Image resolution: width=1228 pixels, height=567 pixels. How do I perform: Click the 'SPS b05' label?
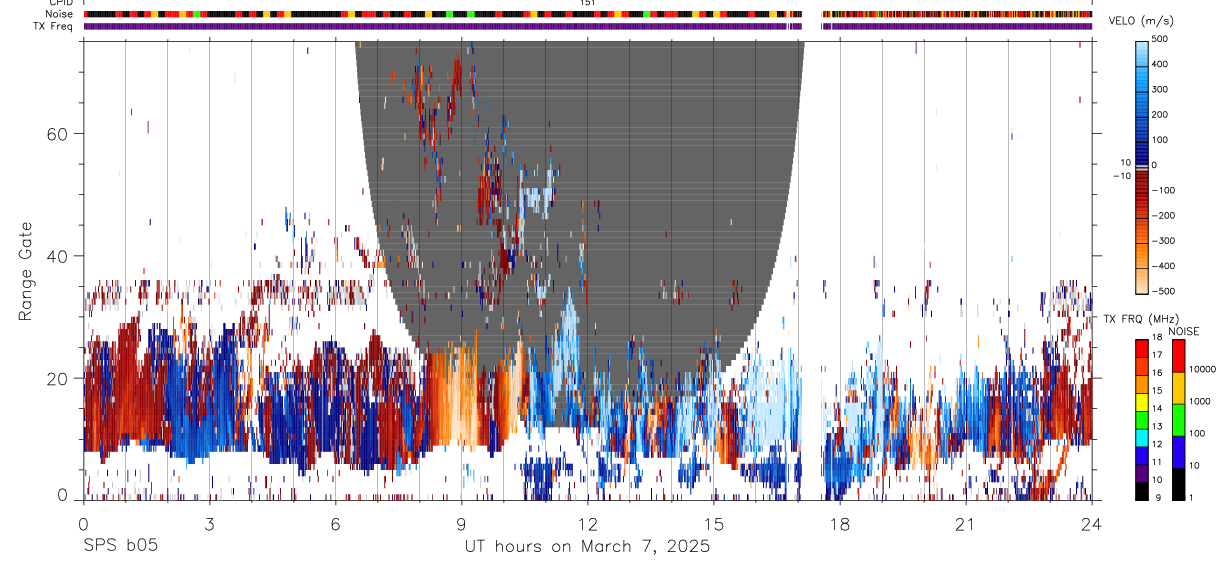(120, 546)
